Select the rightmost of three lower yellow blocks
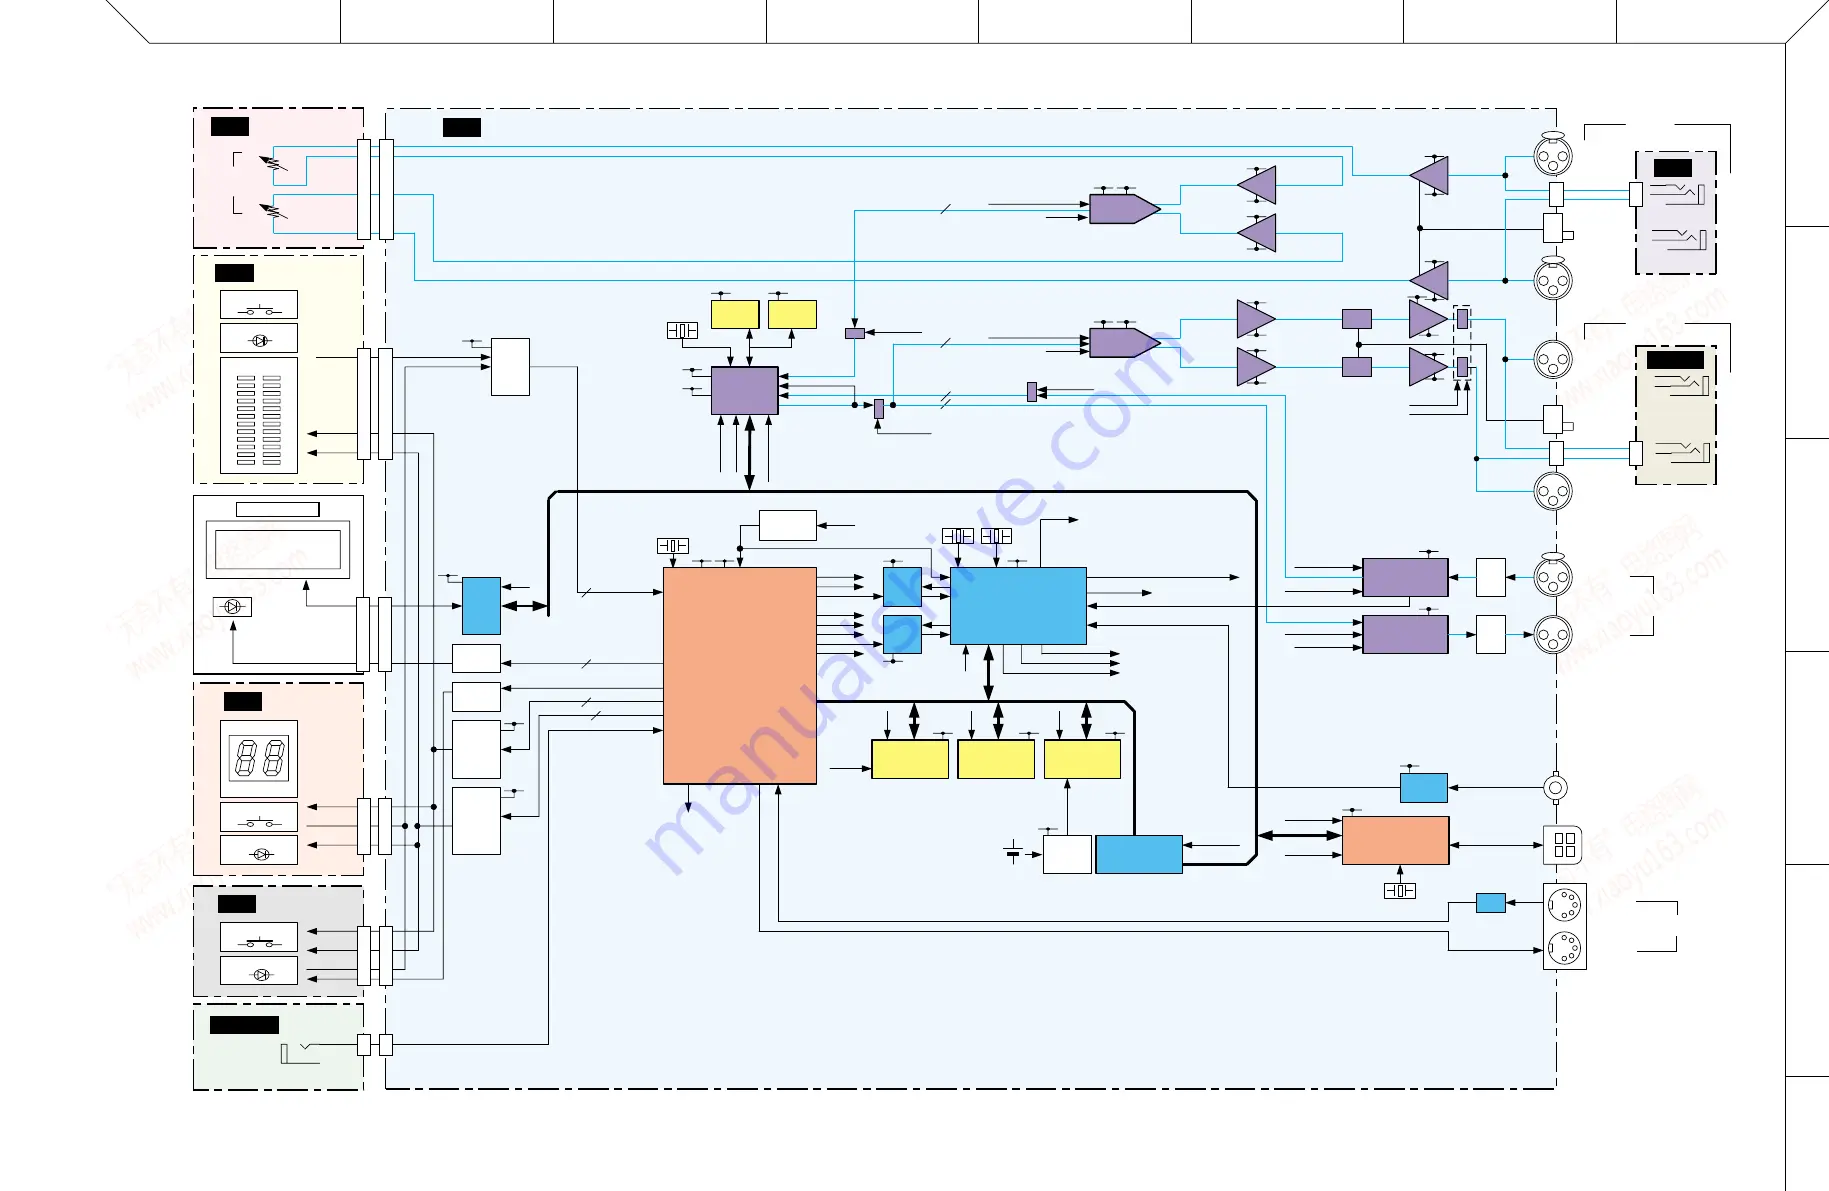Viewport: 1829px width, 1191px height. coord(1082,759)
